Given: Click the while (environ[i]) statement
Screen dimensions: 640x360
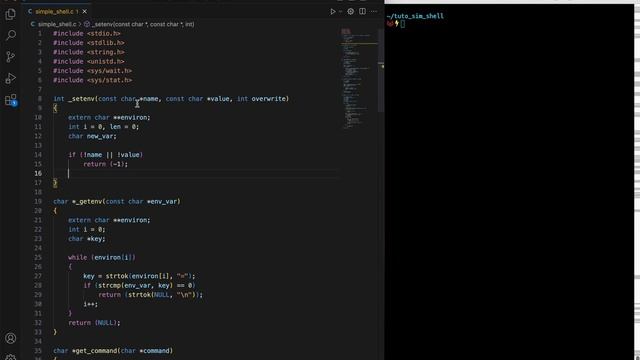Looking at the screenshot, I should pos(102,258).
